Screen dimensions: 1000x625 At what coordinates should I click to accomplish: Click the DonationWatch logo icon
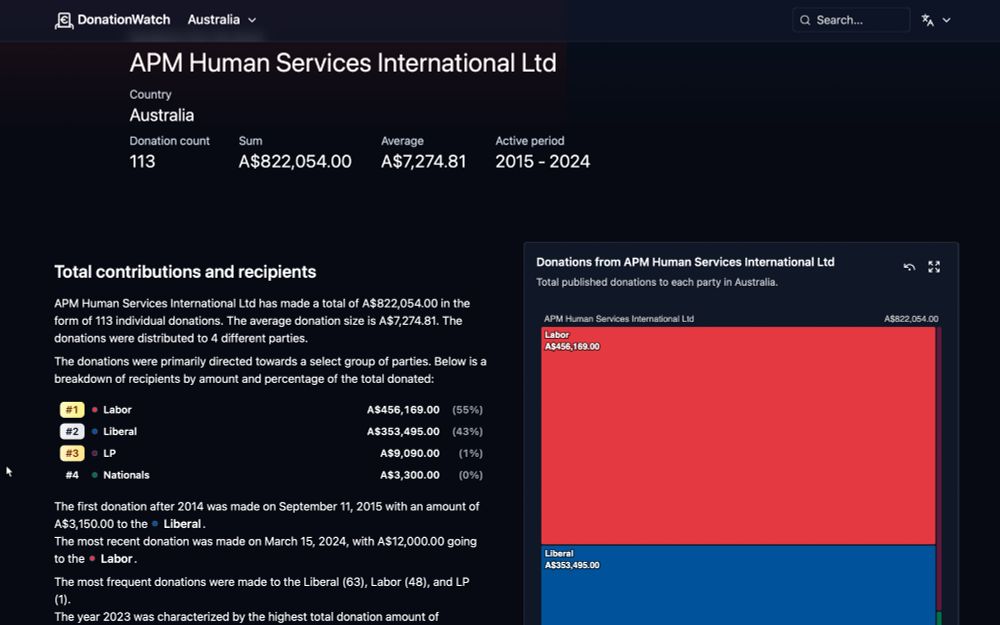point(64,20)
